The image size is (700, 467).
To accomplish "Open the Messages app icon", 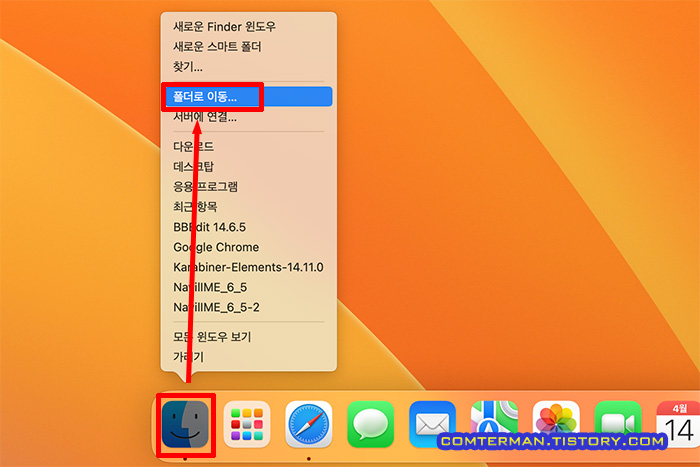I will click(371, 424).
